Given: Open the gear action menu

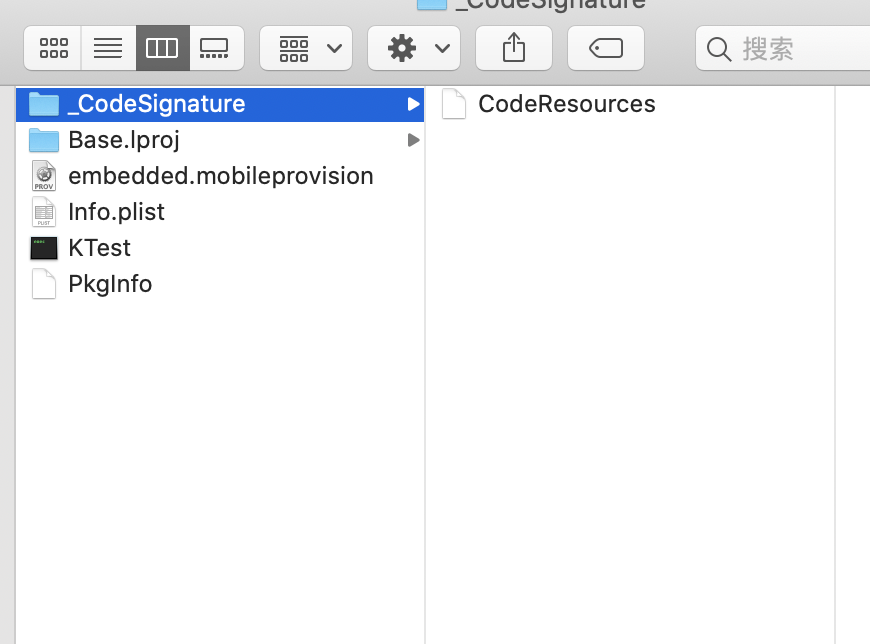Looking at the screenshot, I should [x=413, y=48].
